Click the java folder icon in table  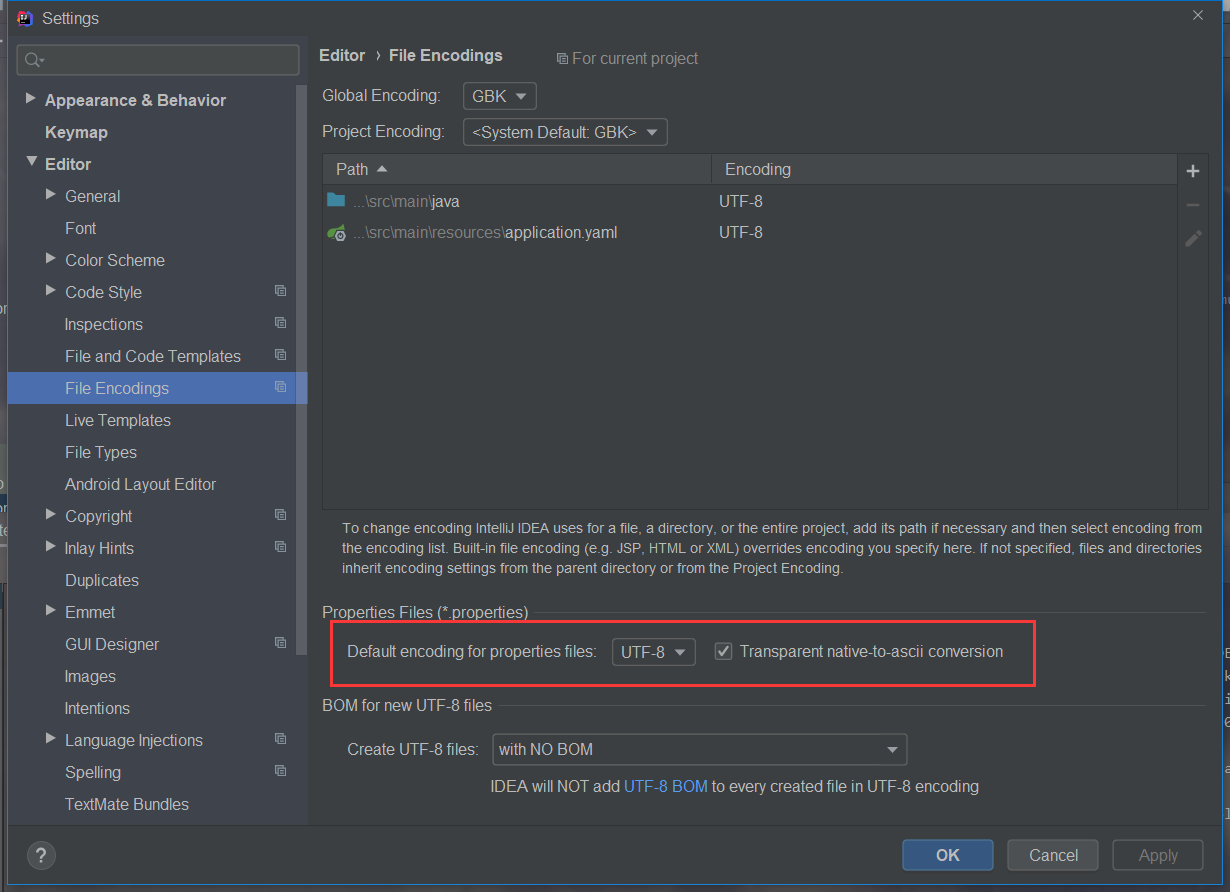(x=336, y=200)
